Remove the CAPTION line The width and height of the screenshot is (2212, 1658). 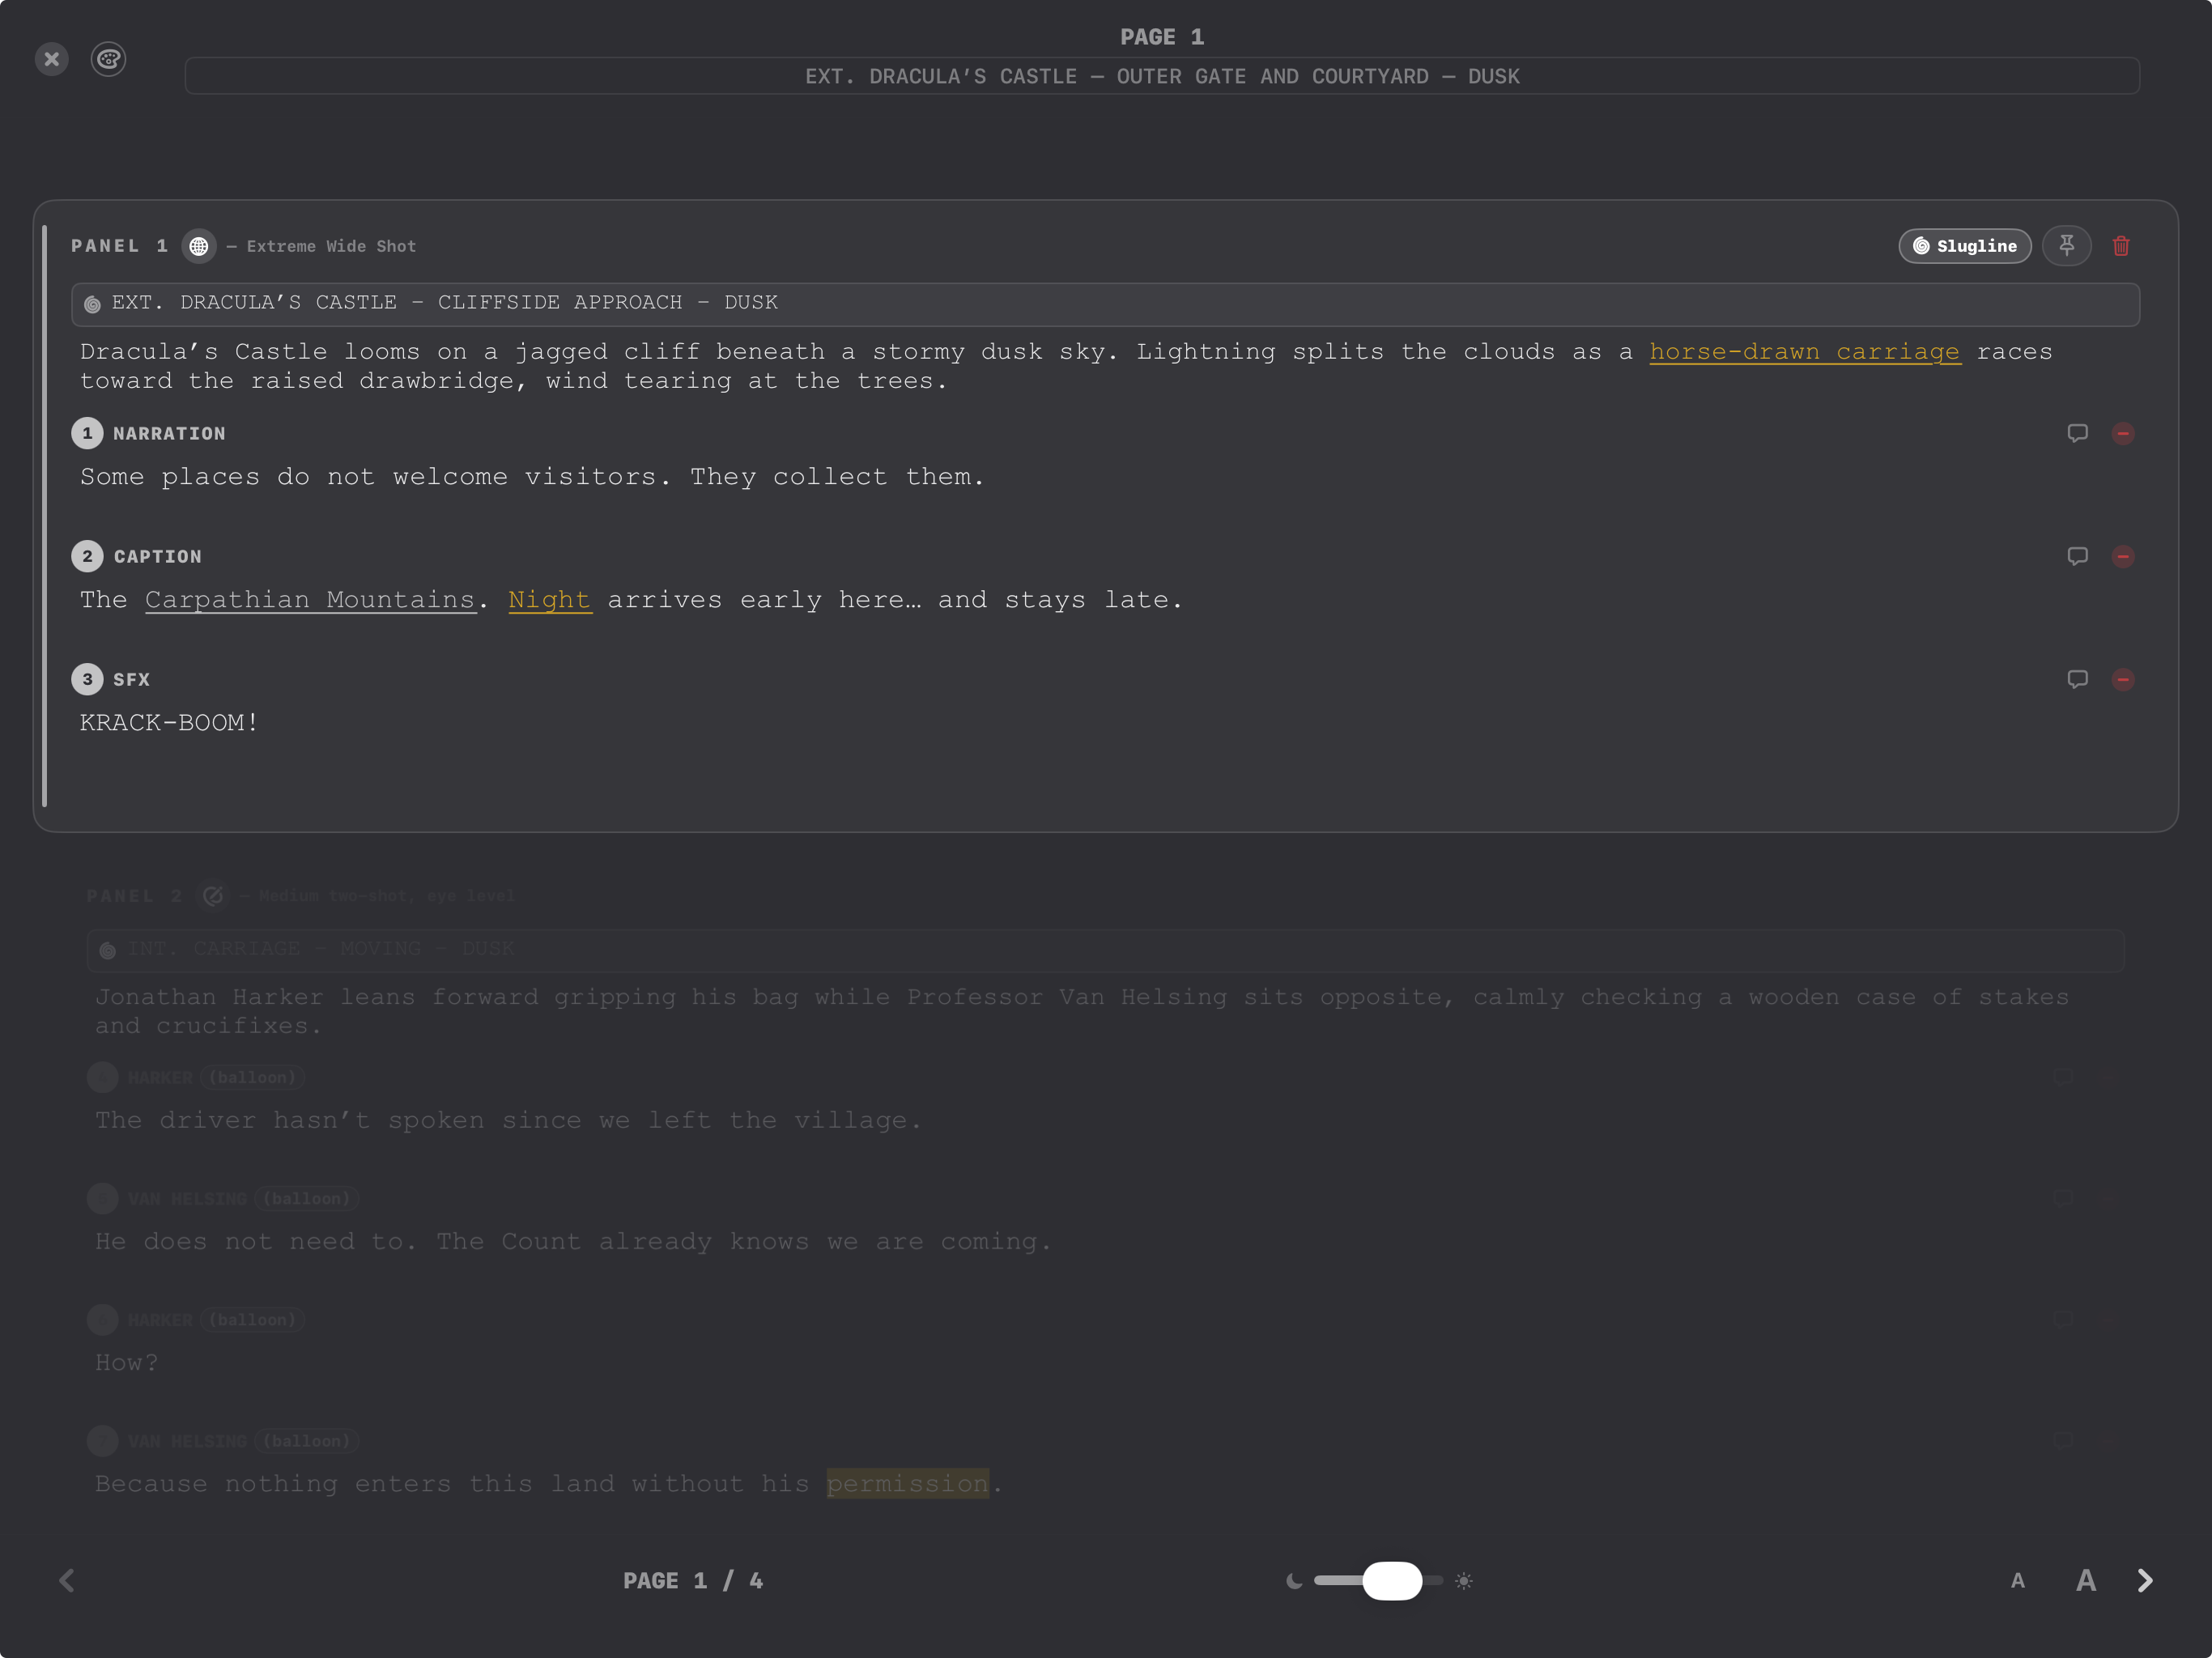2123,556
